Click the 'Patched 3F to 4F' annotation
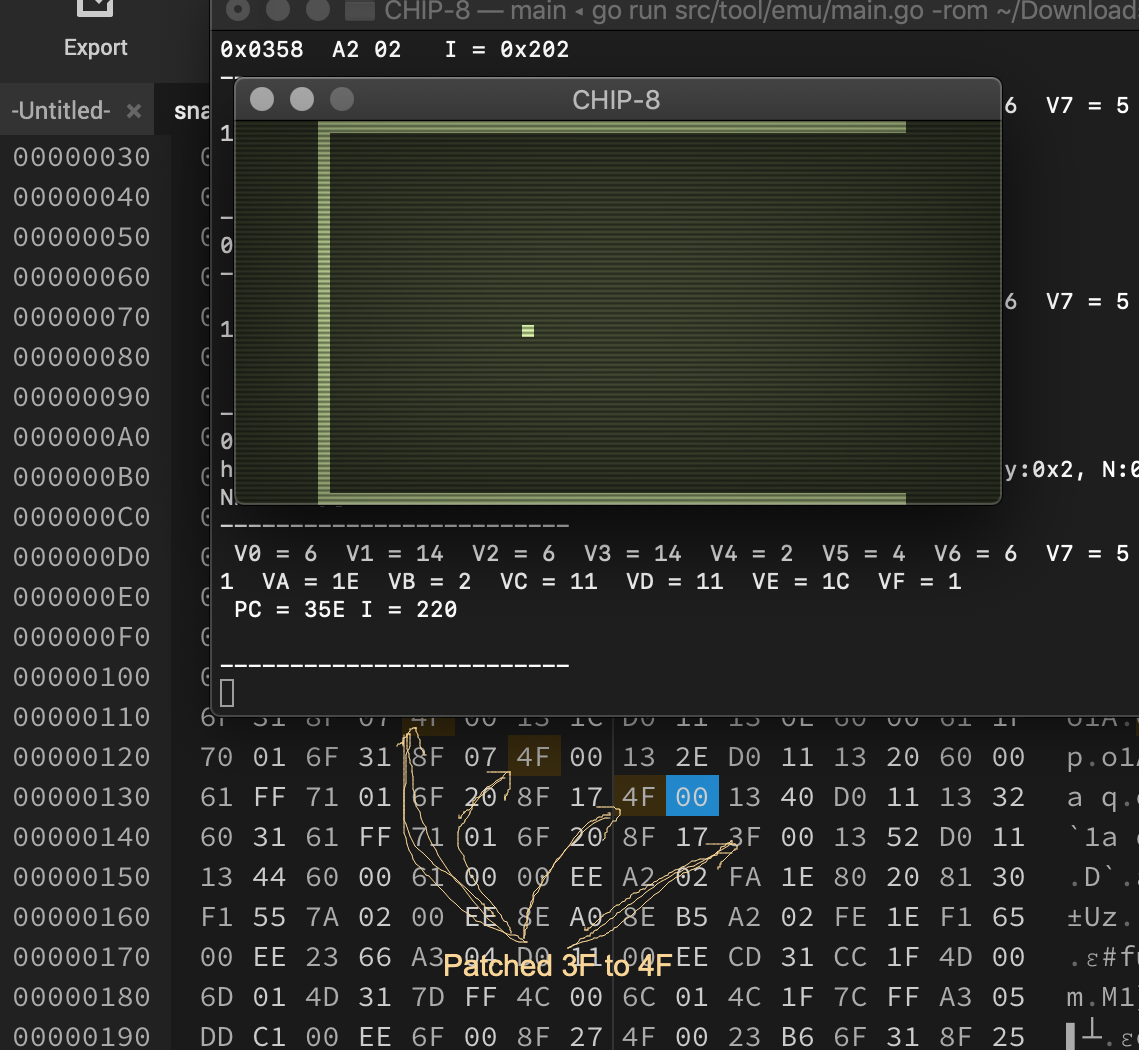The height and width of the screenshot is (1050, 1139). tap(557, 966)
